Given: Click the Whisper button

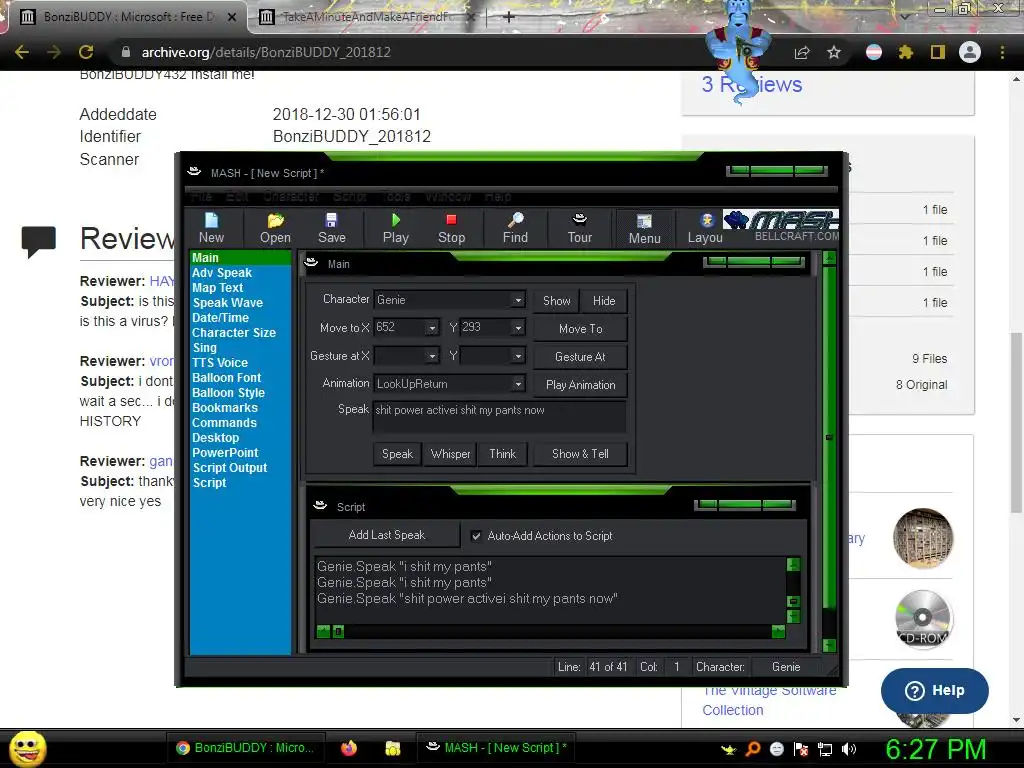Looking at the screenshot, I should coord(450,454).
